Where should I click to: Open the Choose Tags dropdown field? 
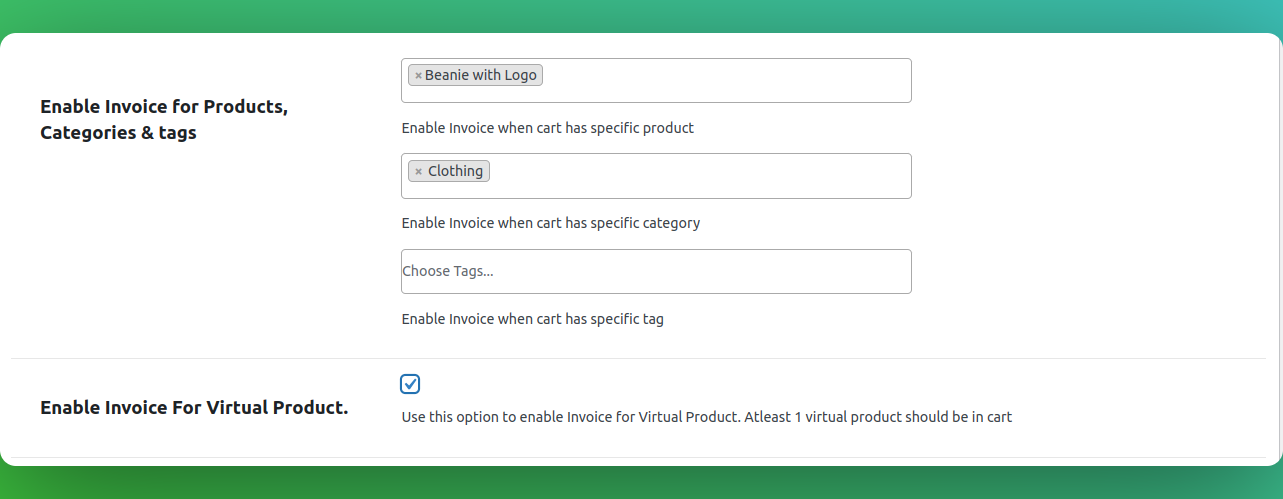(x=656, y=271)
